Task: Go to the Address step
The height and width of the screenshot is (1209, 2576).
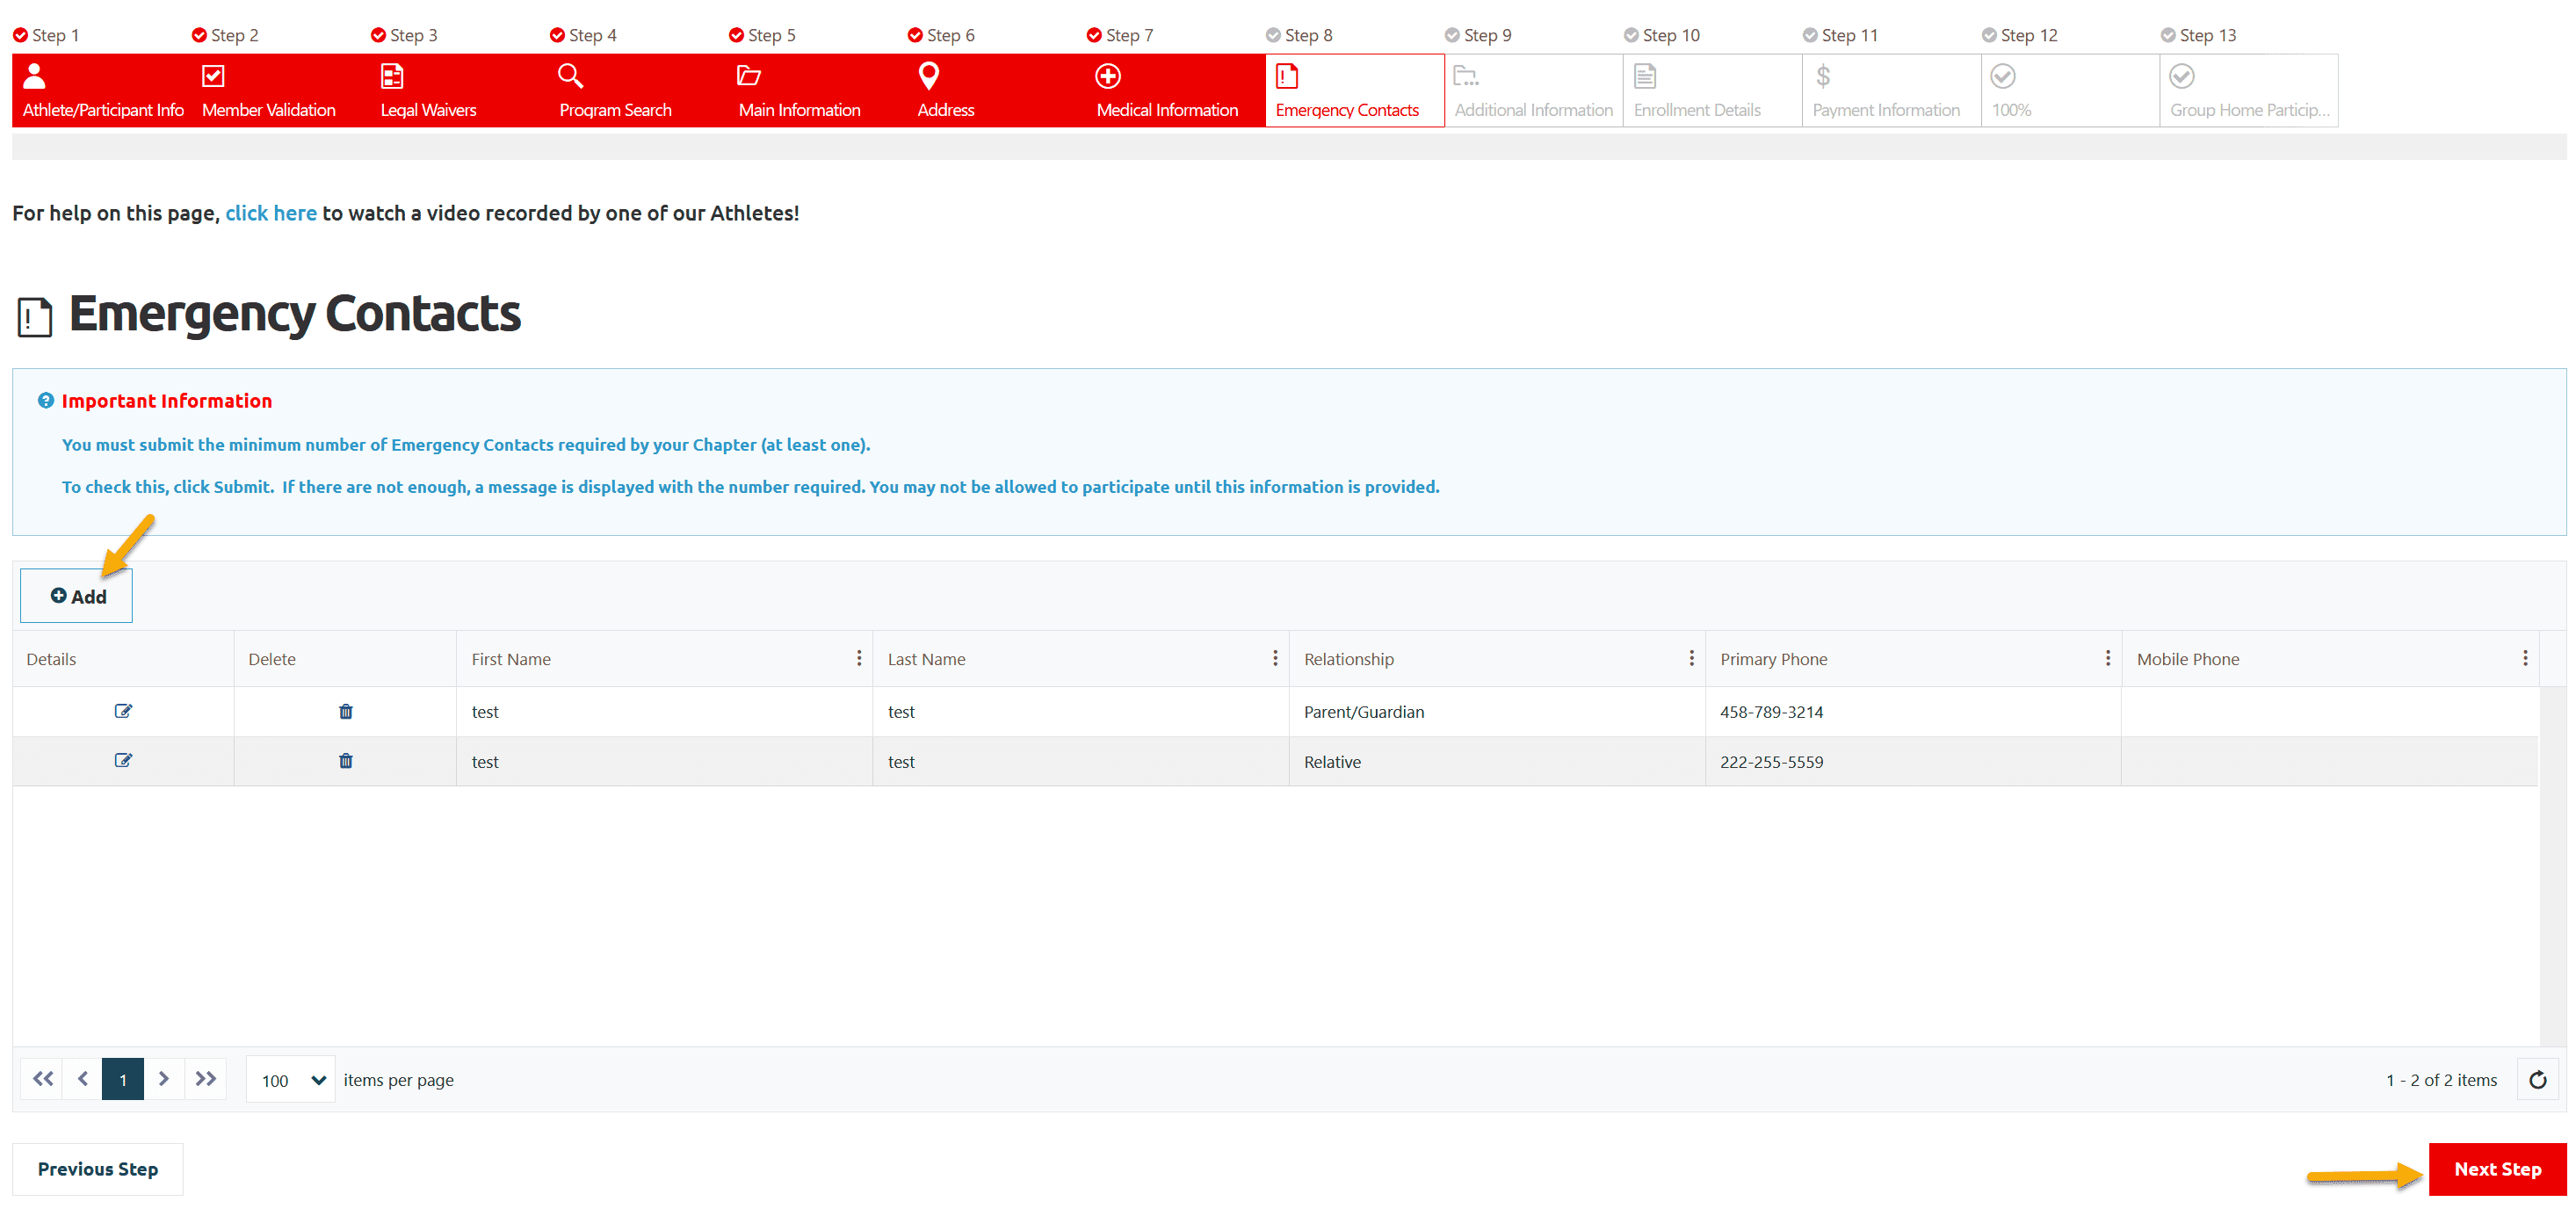Action: [996, 90]
